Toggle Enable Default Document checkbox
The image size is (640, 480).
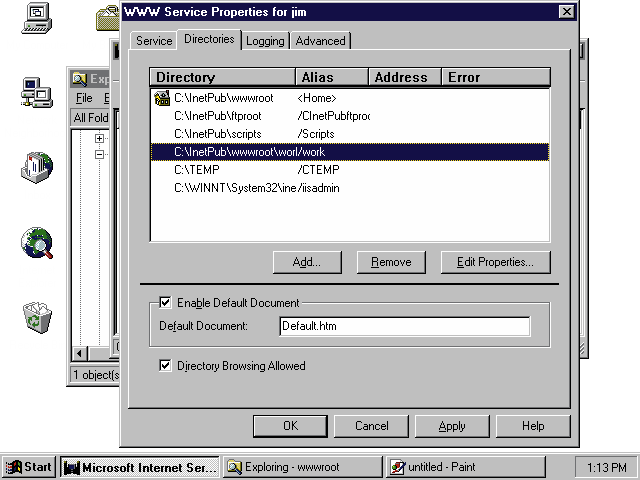pyautogui.click(x=165, y=302)
